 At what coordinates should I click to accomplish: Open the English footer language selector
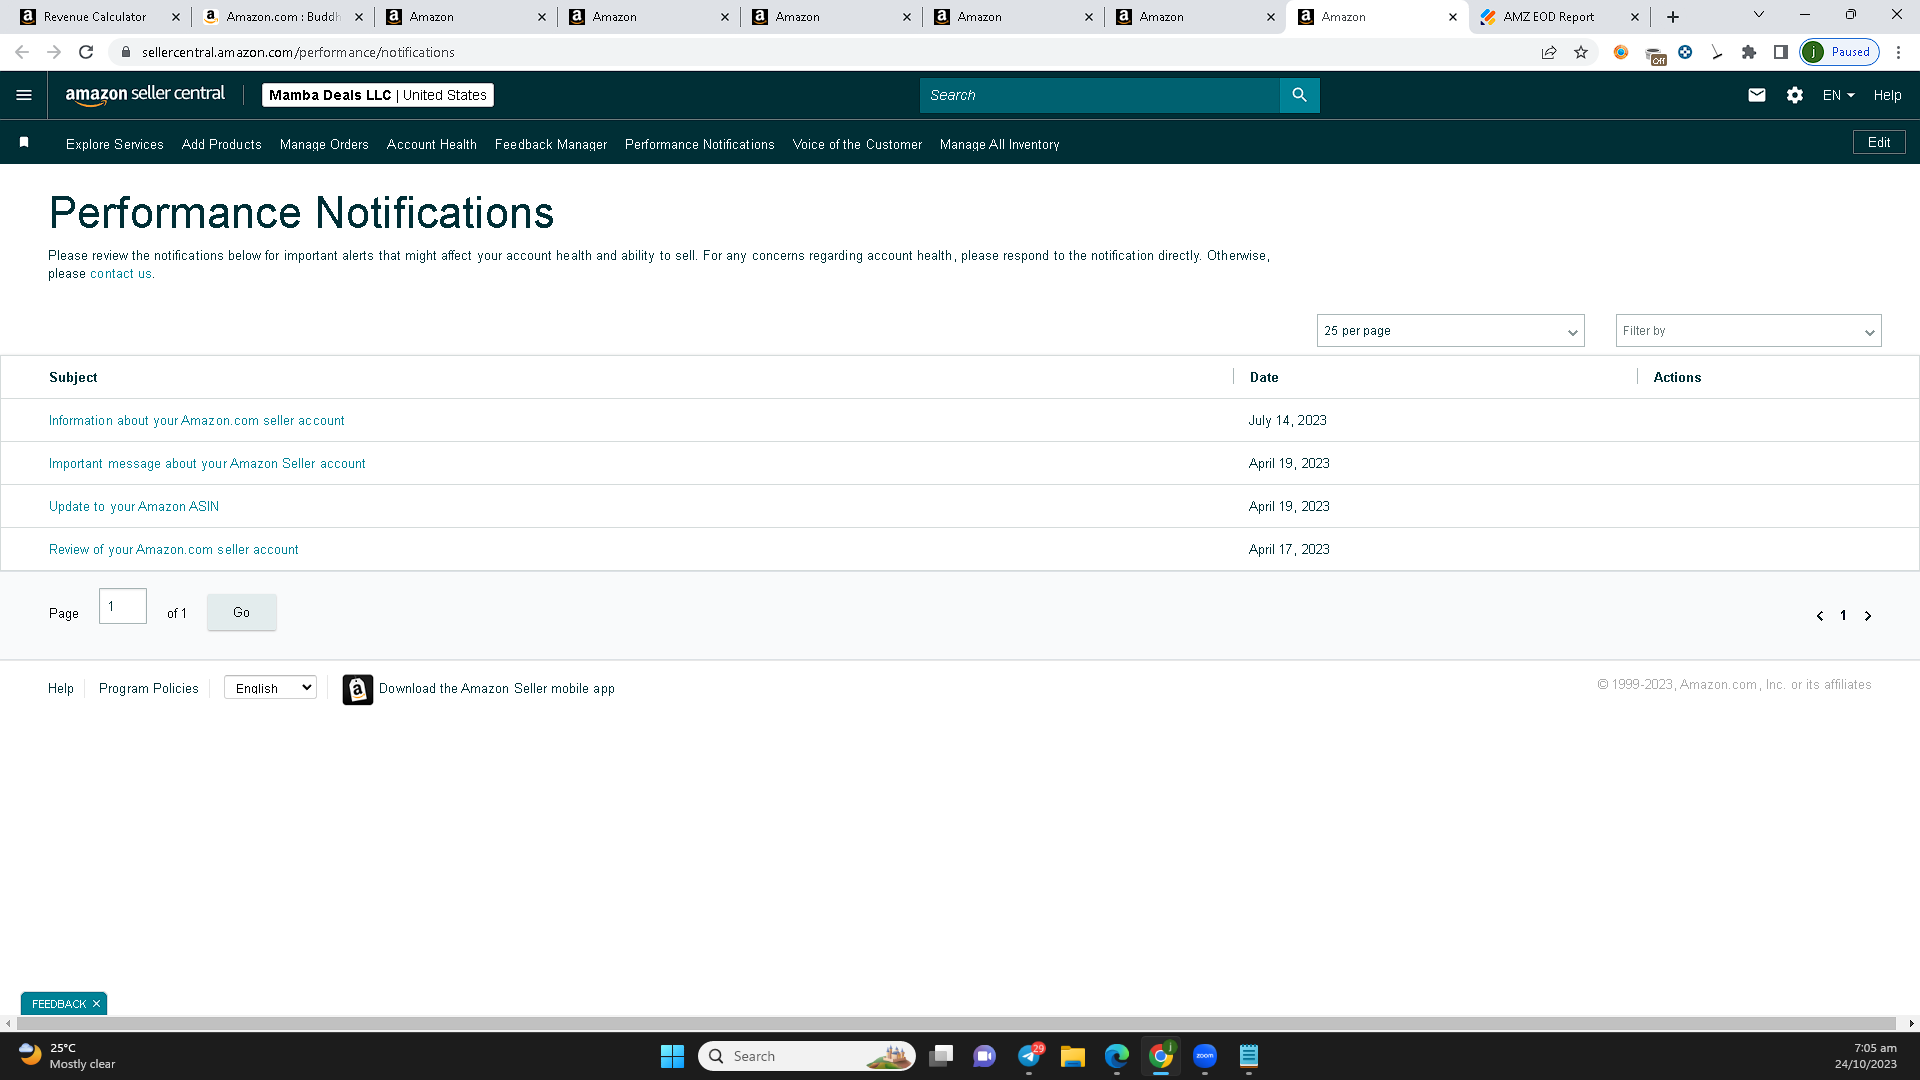click(x=270, y=688)
